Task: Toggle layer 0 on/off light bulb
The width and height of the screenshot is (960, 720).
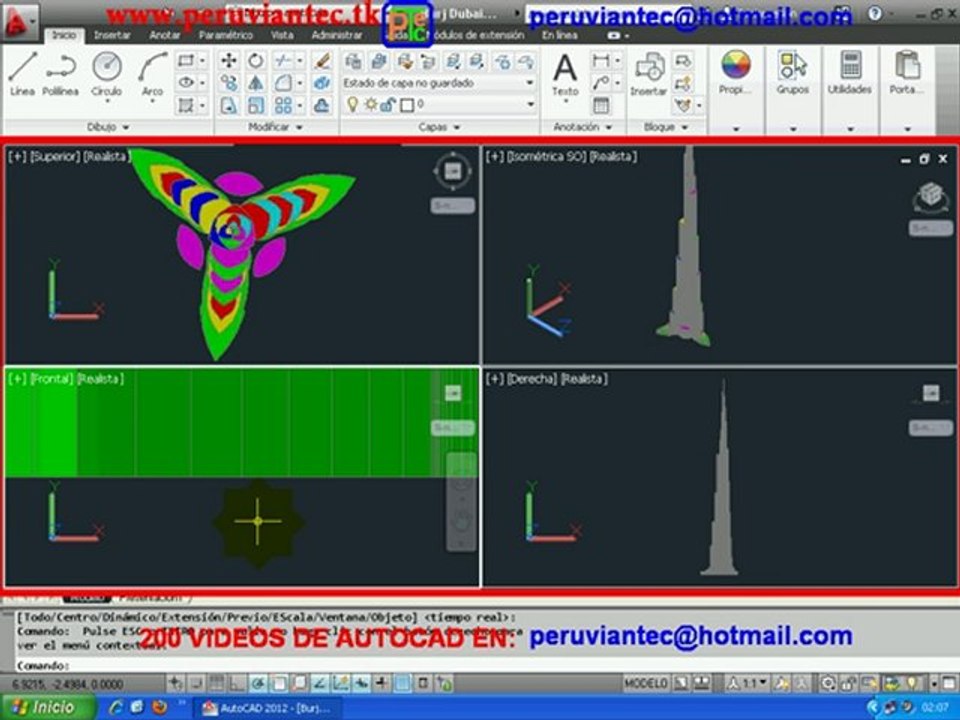Action: 353,105
